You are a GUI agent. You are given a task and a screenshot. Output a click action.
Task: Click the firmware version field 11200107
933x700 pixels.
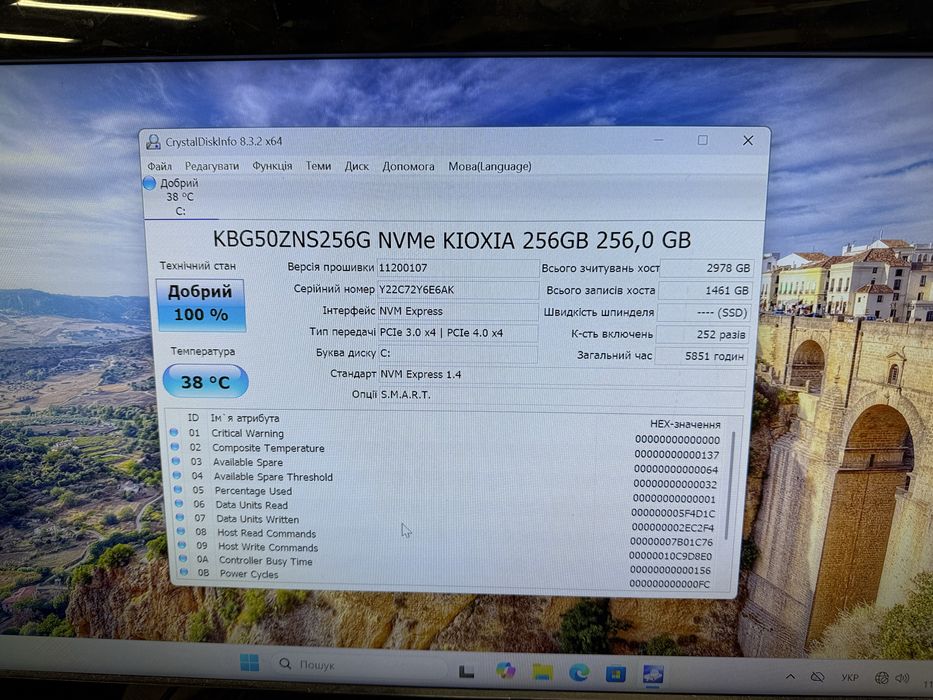click(x=458, y=268)
